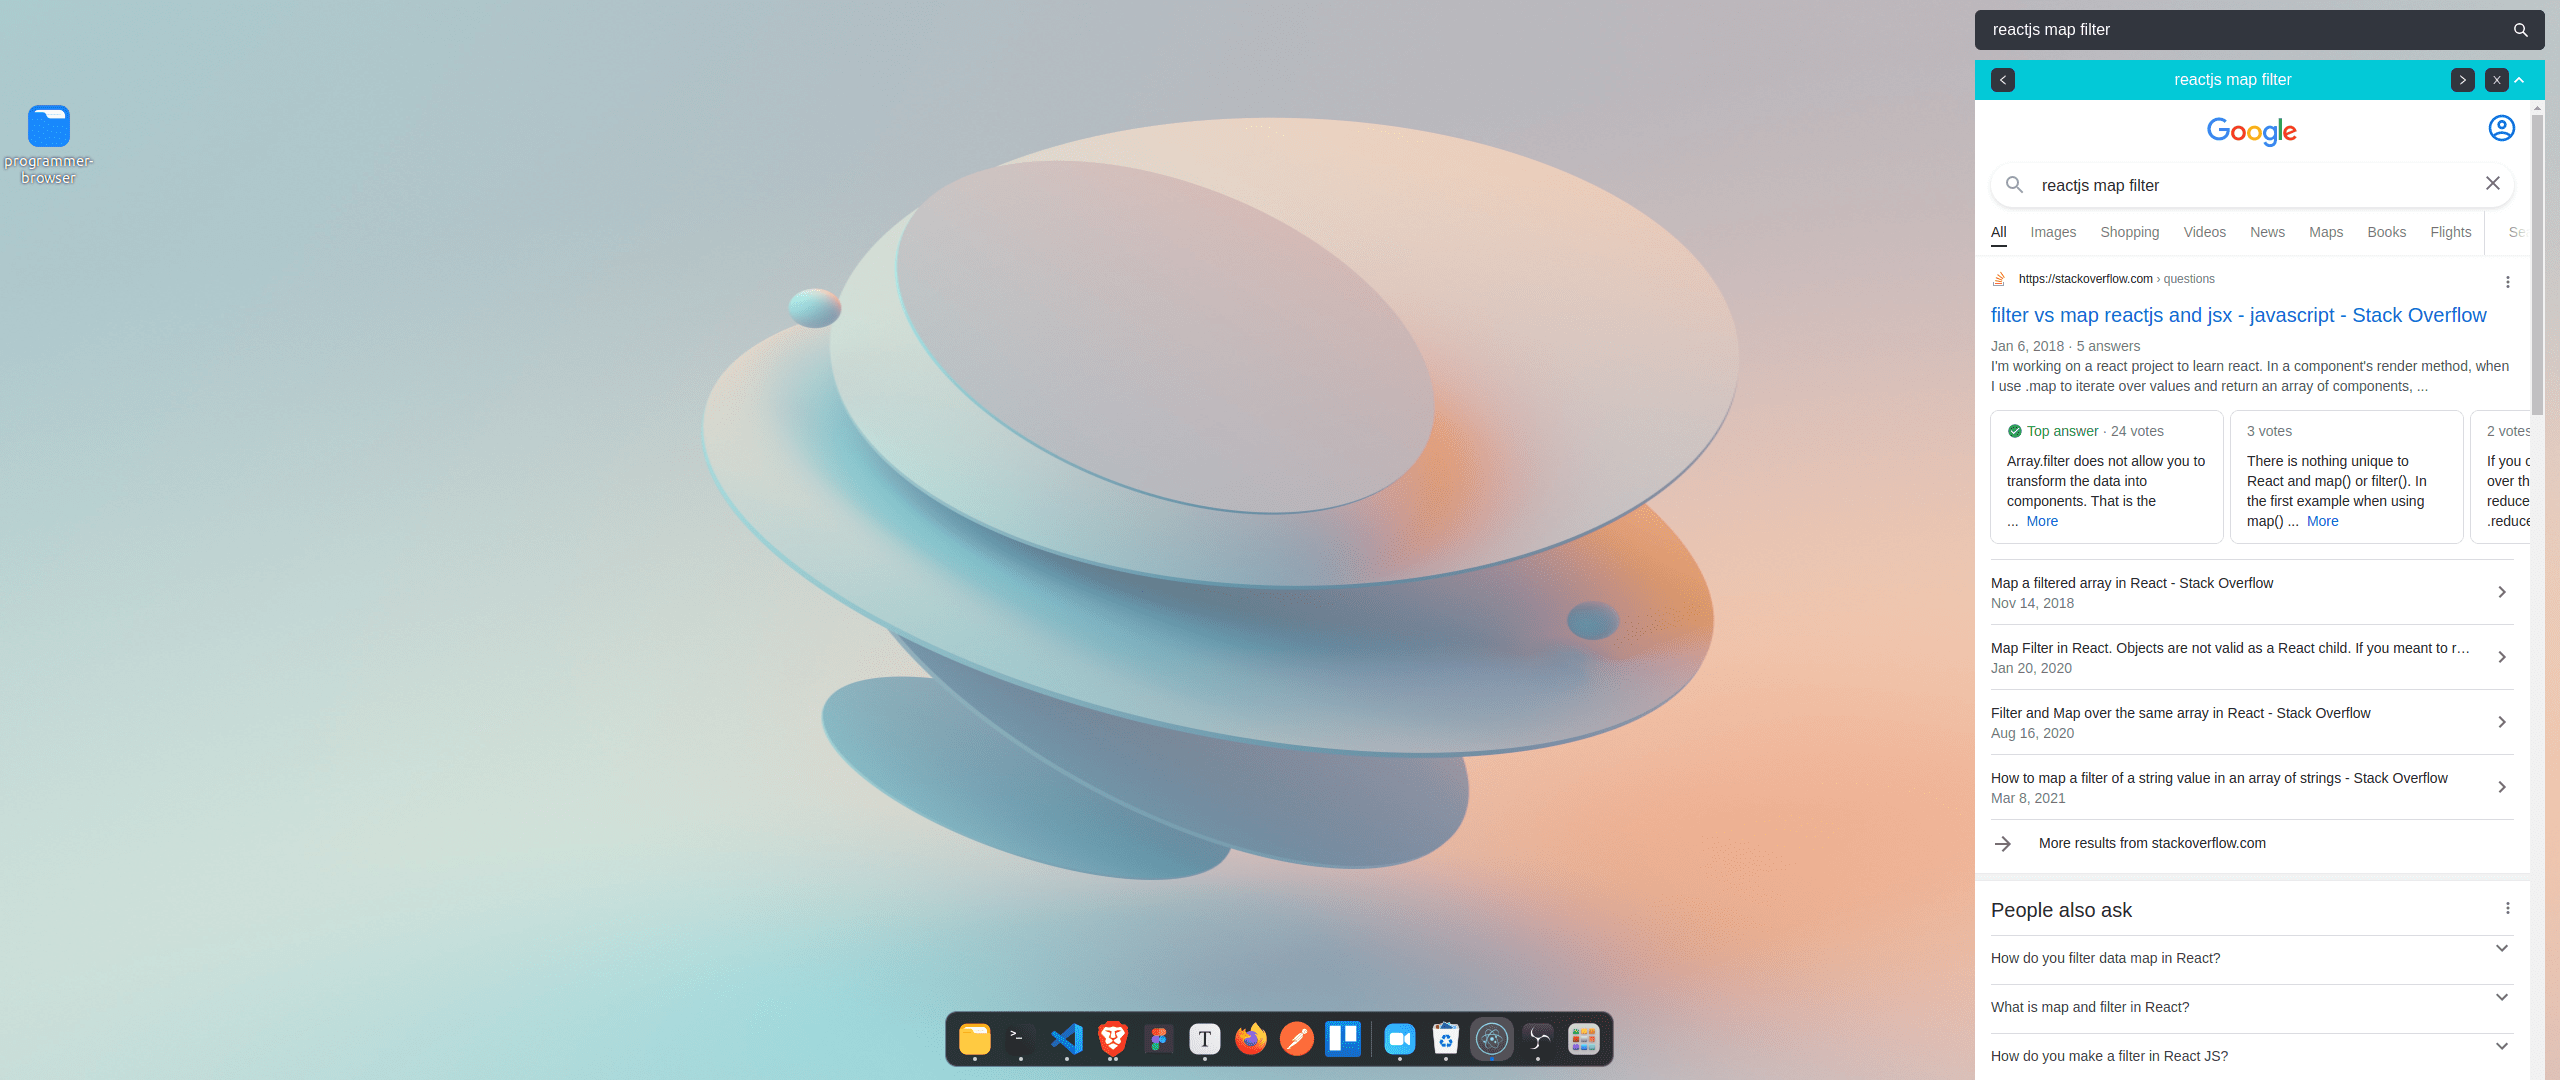The image size is (2560, 1080).
Task: Open the VS Code icon in dock
Action: [x=1064, y=1041]
